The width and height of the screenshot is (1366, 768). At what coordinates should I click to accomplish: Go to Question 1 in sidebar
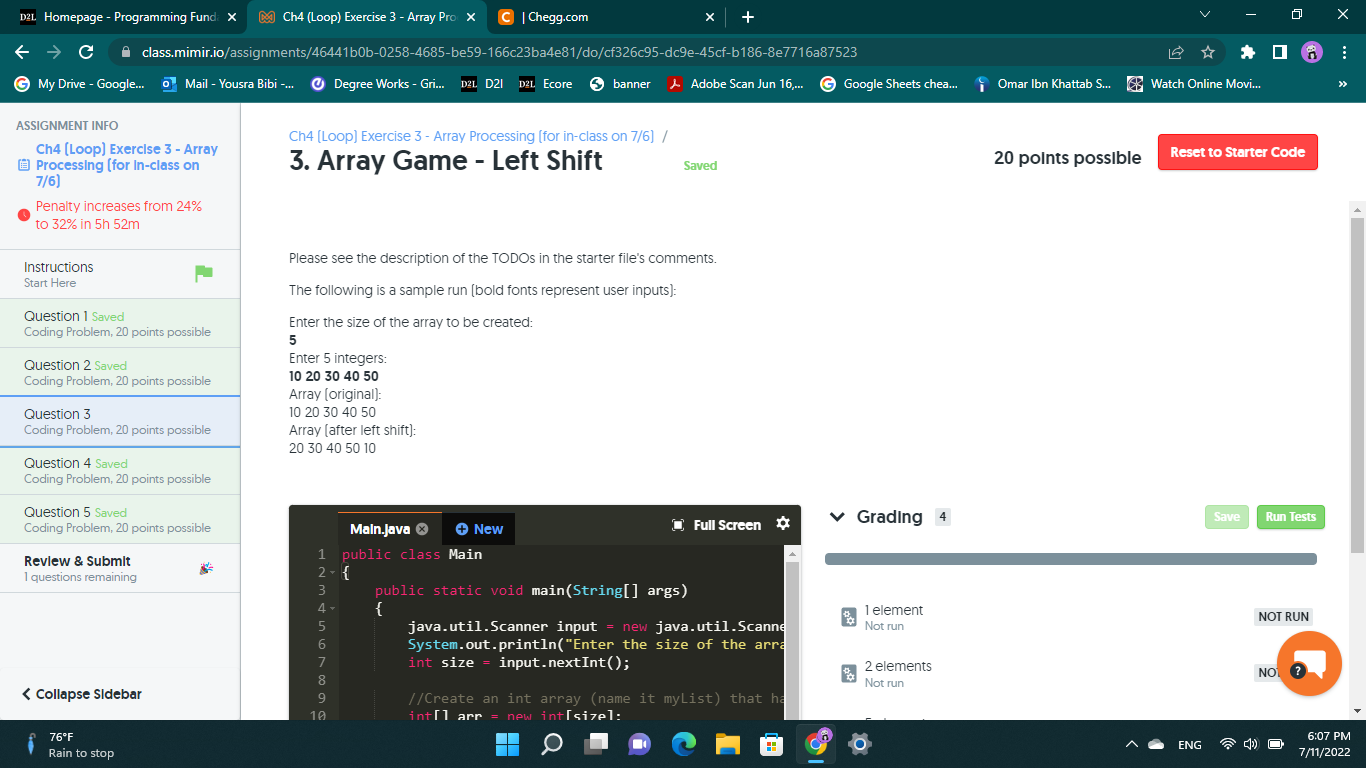coord(120,323)
